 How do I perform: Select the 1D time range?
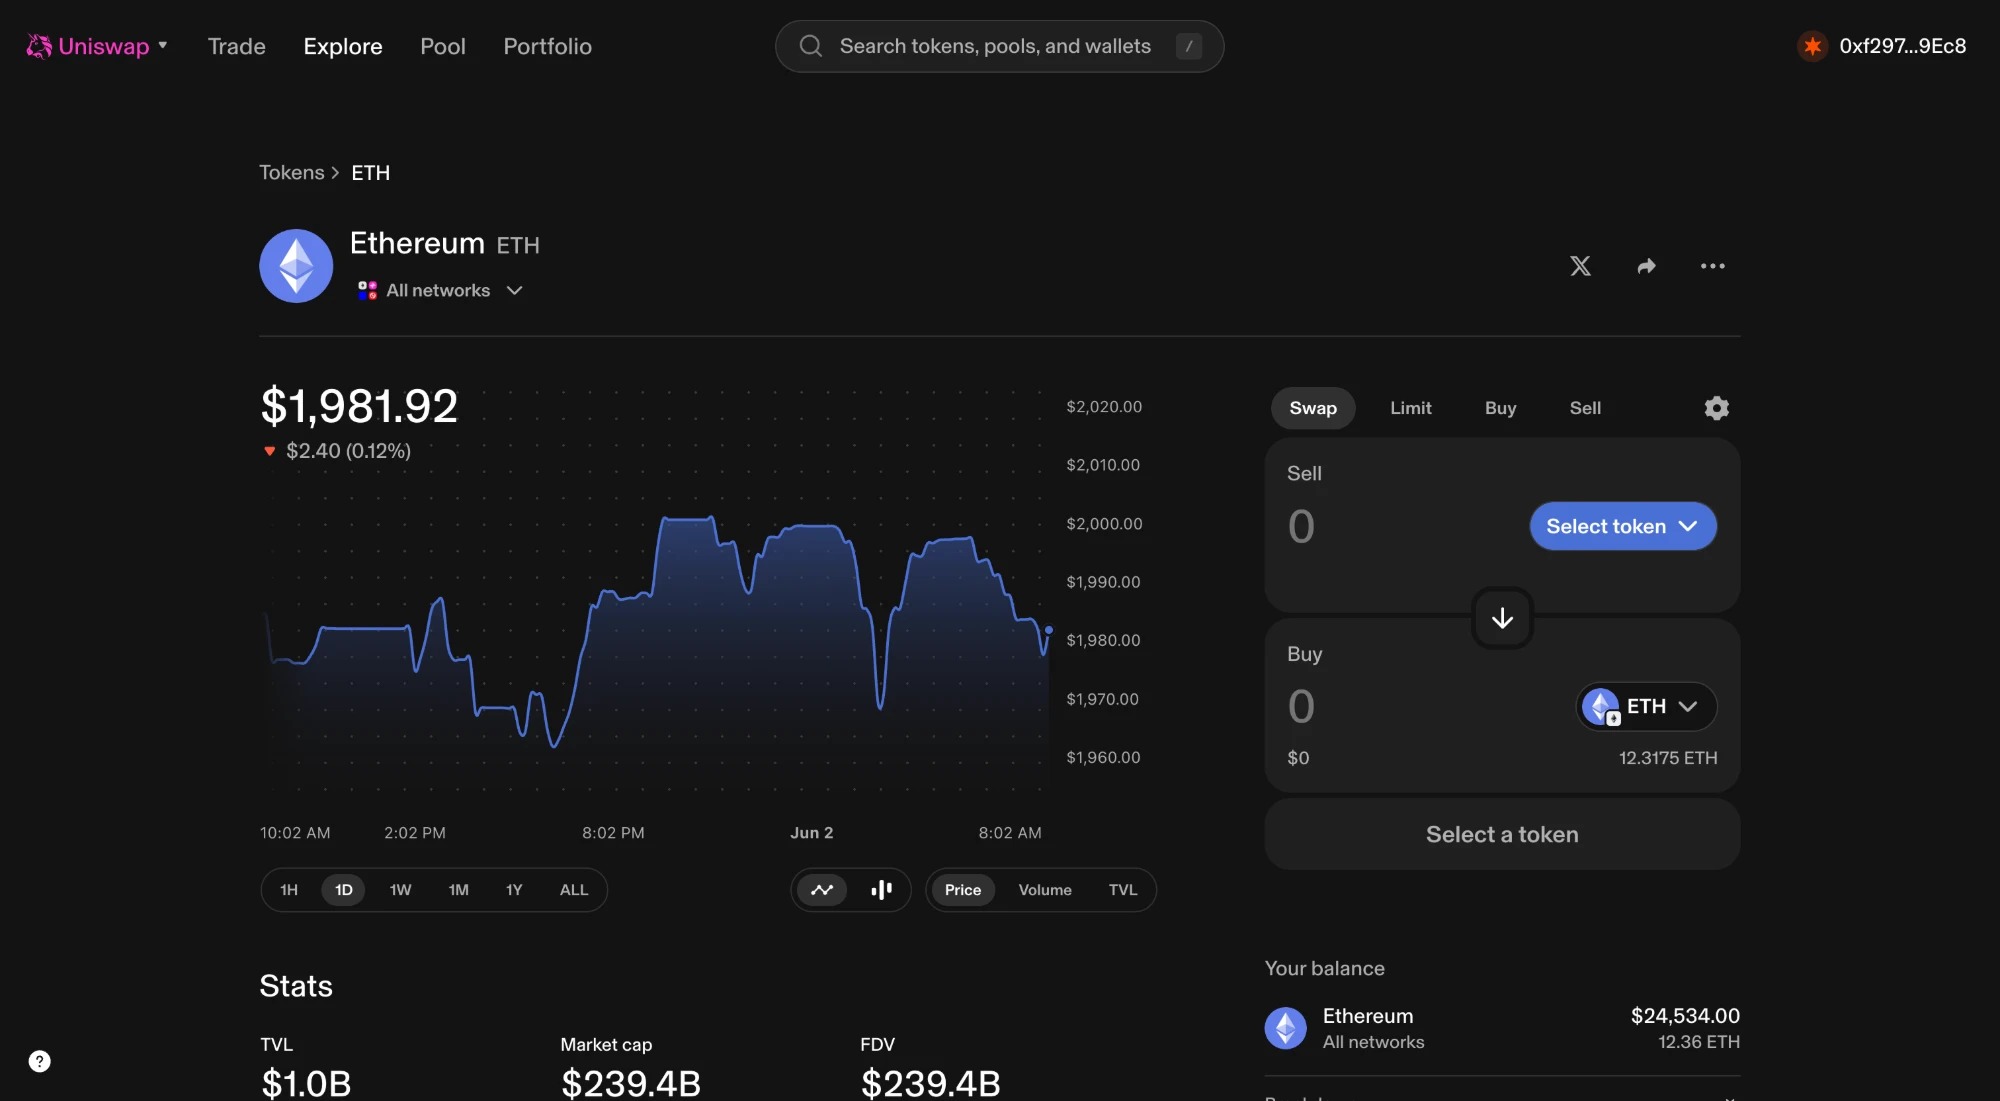(343, 889)
